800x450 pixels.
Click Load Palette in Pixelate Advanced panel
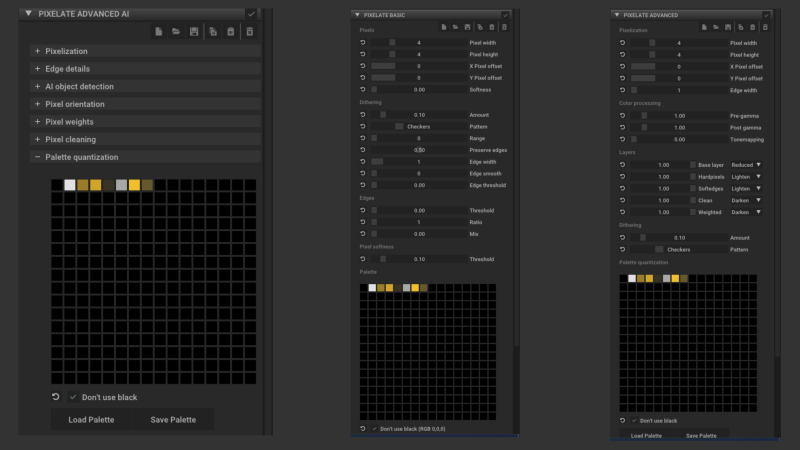646,435
